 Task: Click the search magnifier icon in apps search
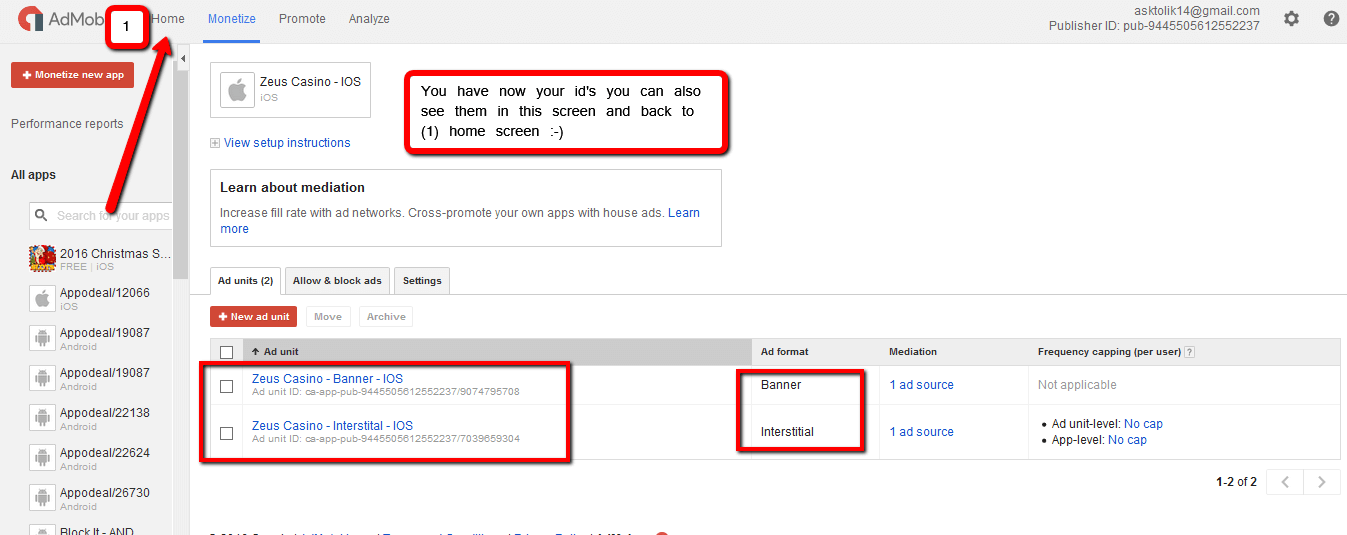[41, 215]
